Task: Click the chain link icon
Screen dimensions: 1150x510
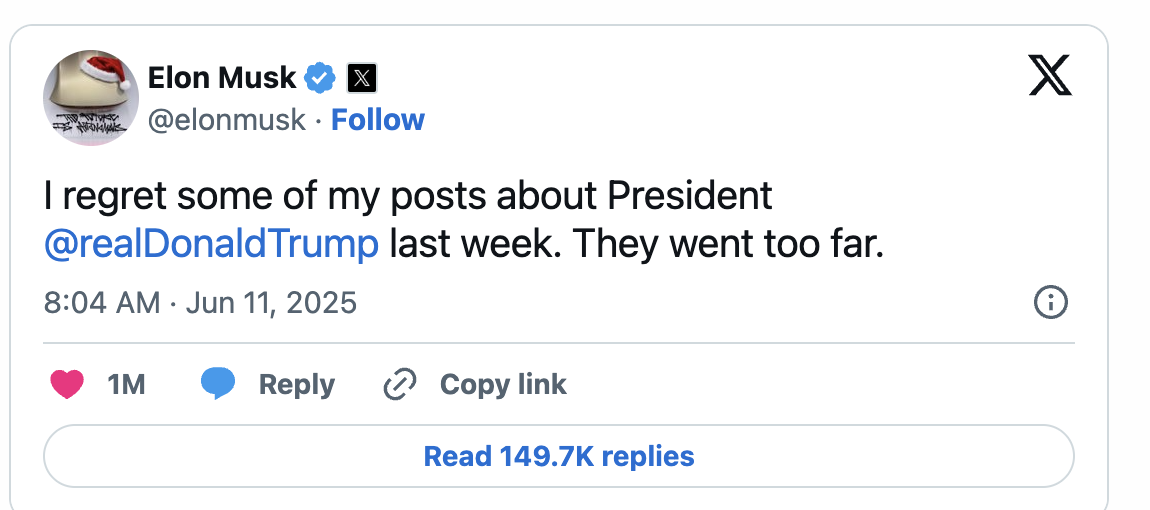Action: coord(400,384)
